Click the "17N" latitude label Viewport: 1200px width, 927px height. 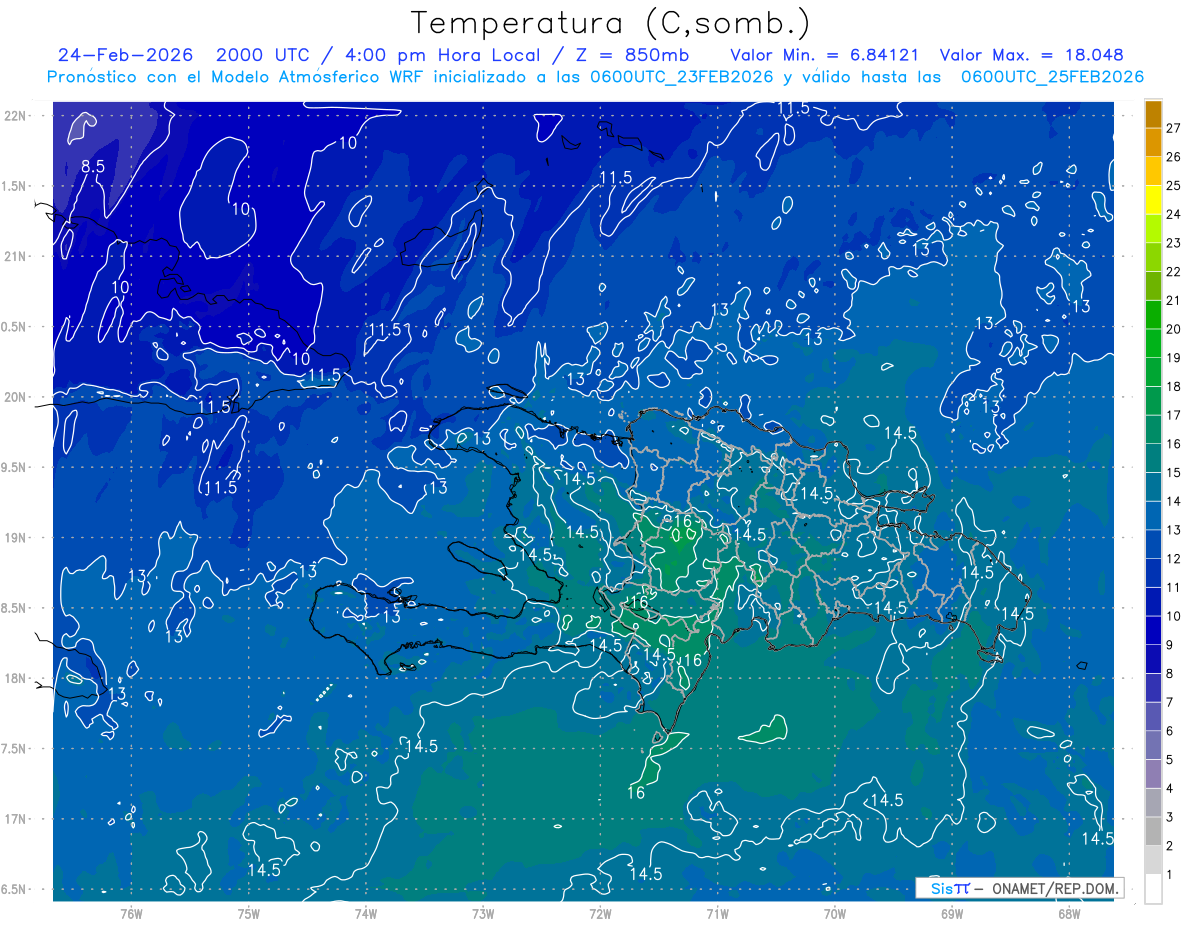tap(14, 819)
